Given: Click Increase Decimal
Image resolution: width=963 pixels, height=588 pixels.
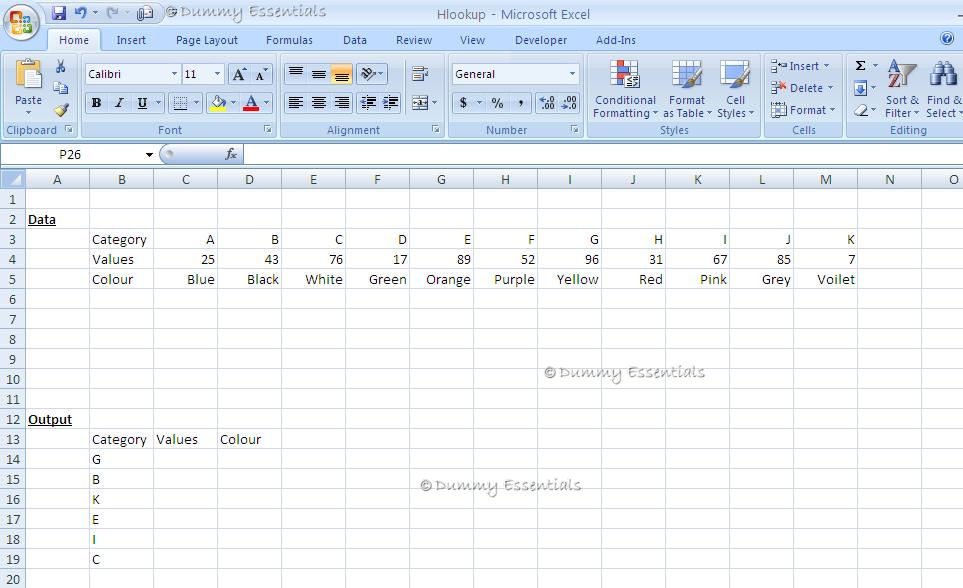Looking at the screenshot, I should [547, 103].
